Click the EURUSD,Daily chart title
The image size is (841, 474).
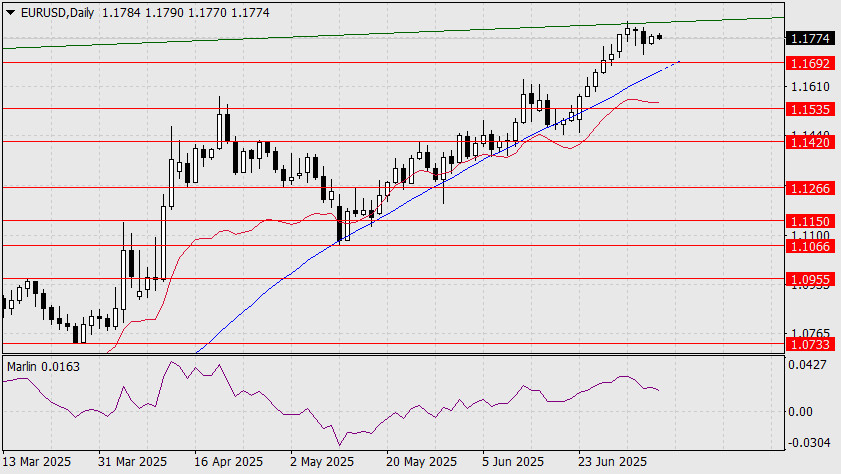click(57, 13)
